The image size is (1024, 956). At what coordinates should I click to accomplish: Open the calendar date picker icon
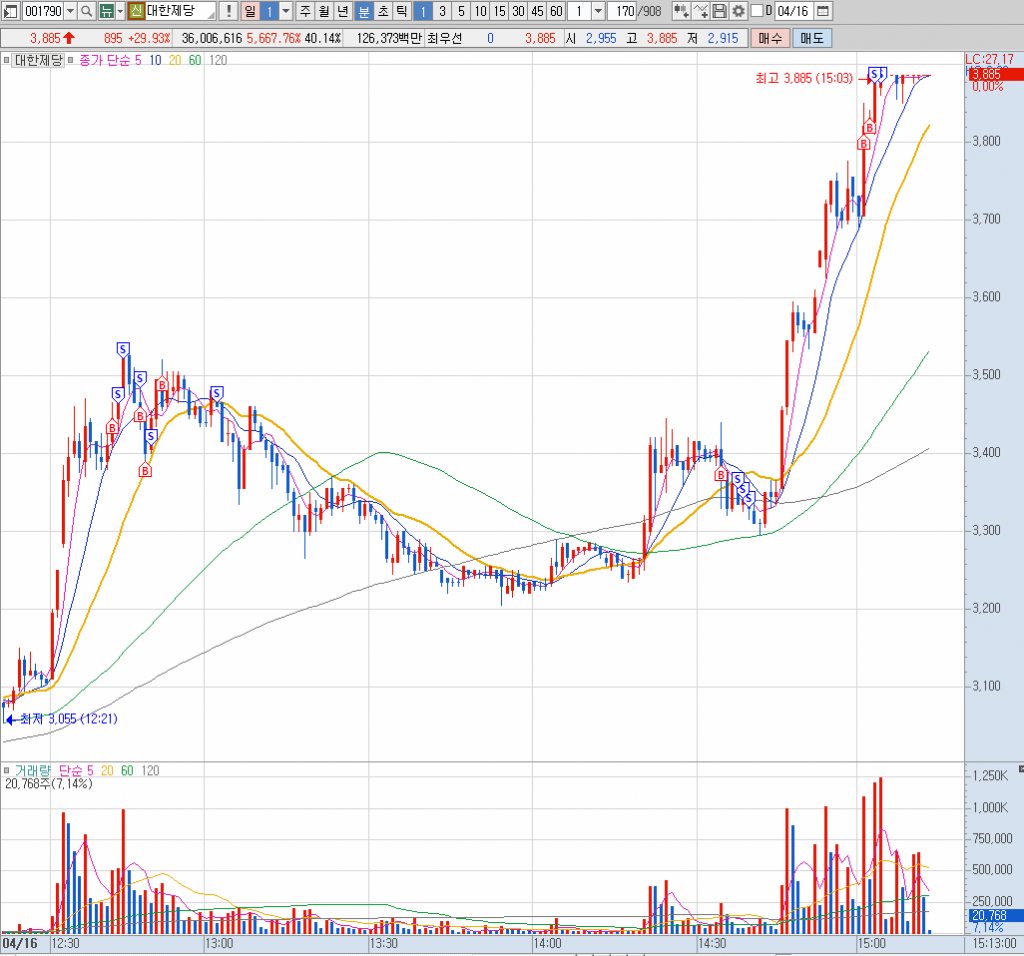click(x=822, y=11)
